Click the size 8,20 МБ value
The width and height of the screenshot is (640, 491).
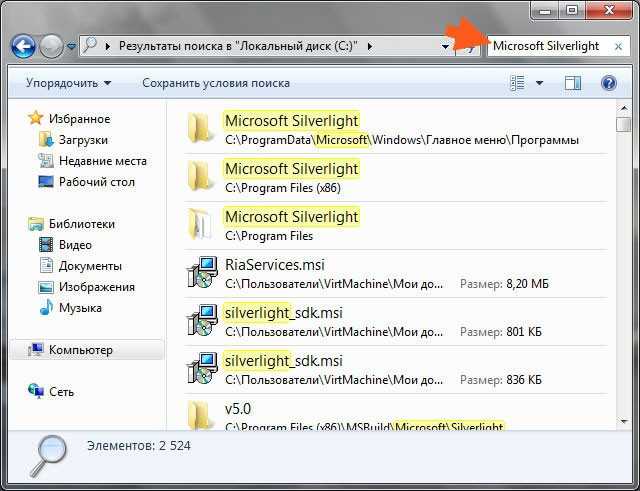click(x=527, y=284)
